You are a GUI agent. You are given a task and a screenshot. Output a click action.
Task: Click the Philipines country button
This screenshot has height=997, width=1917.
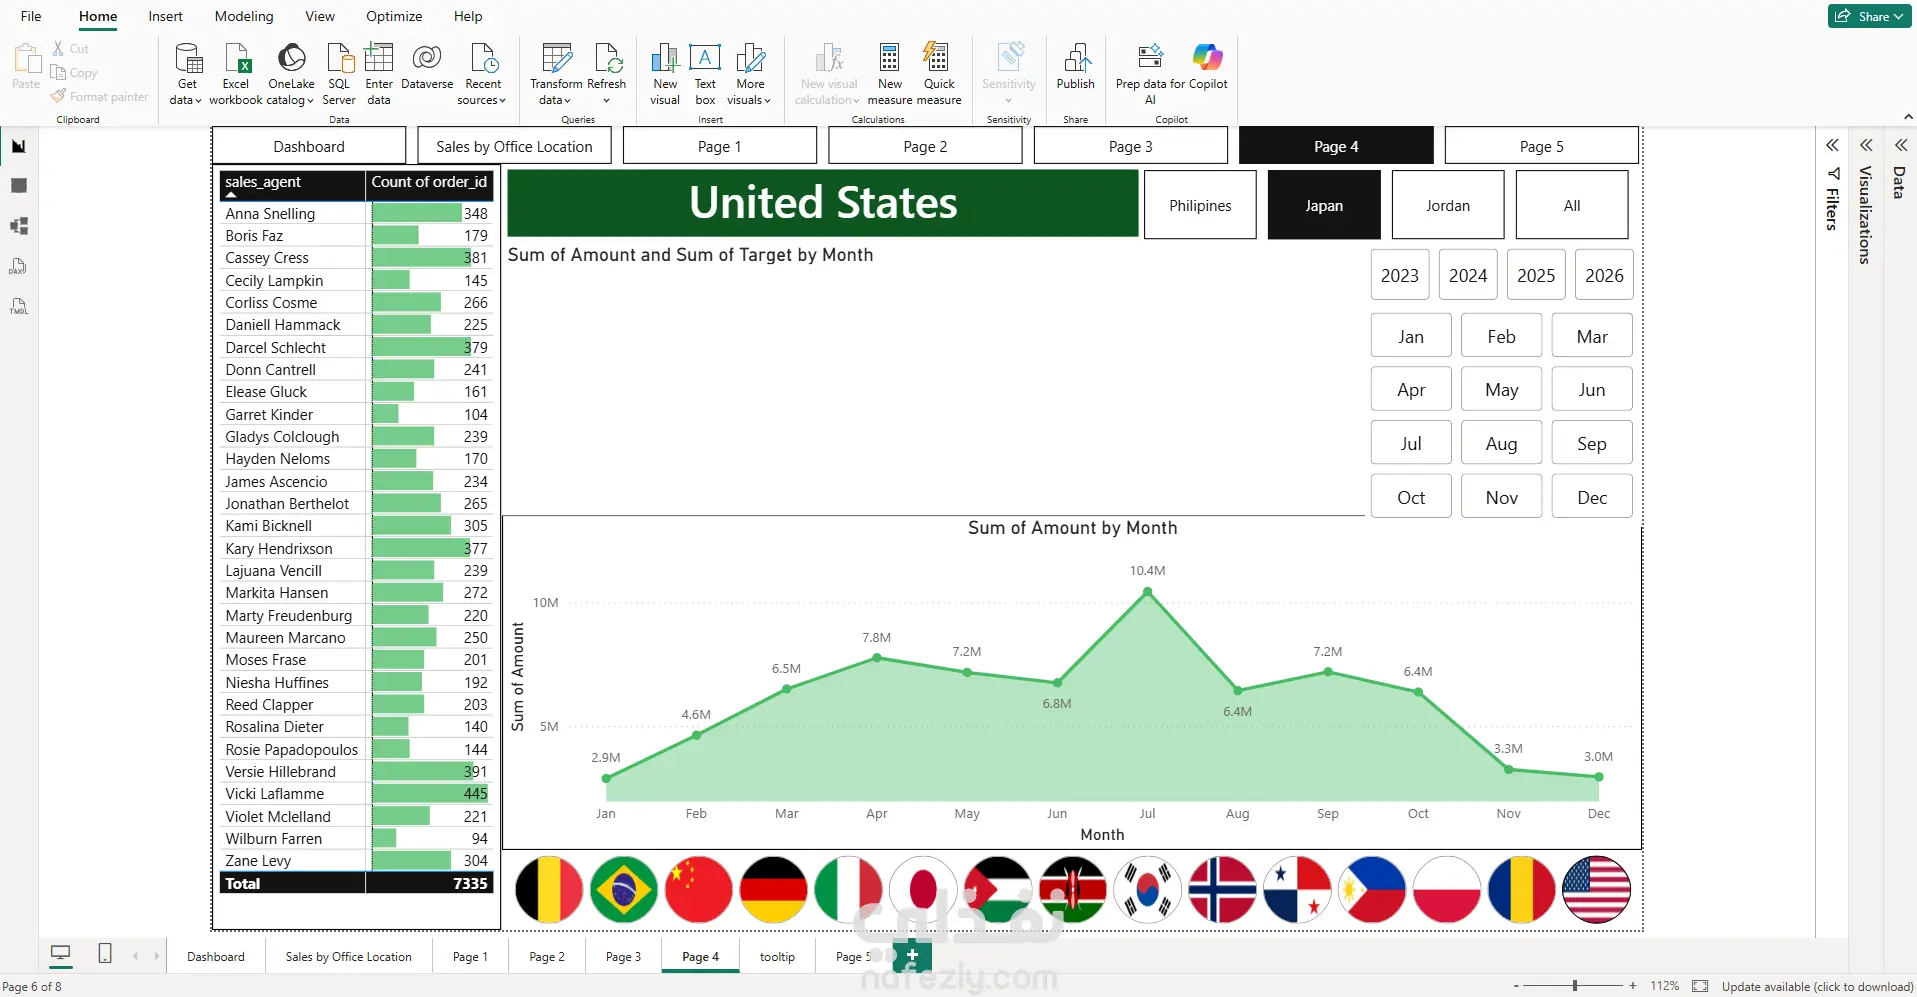[1200, 205]
